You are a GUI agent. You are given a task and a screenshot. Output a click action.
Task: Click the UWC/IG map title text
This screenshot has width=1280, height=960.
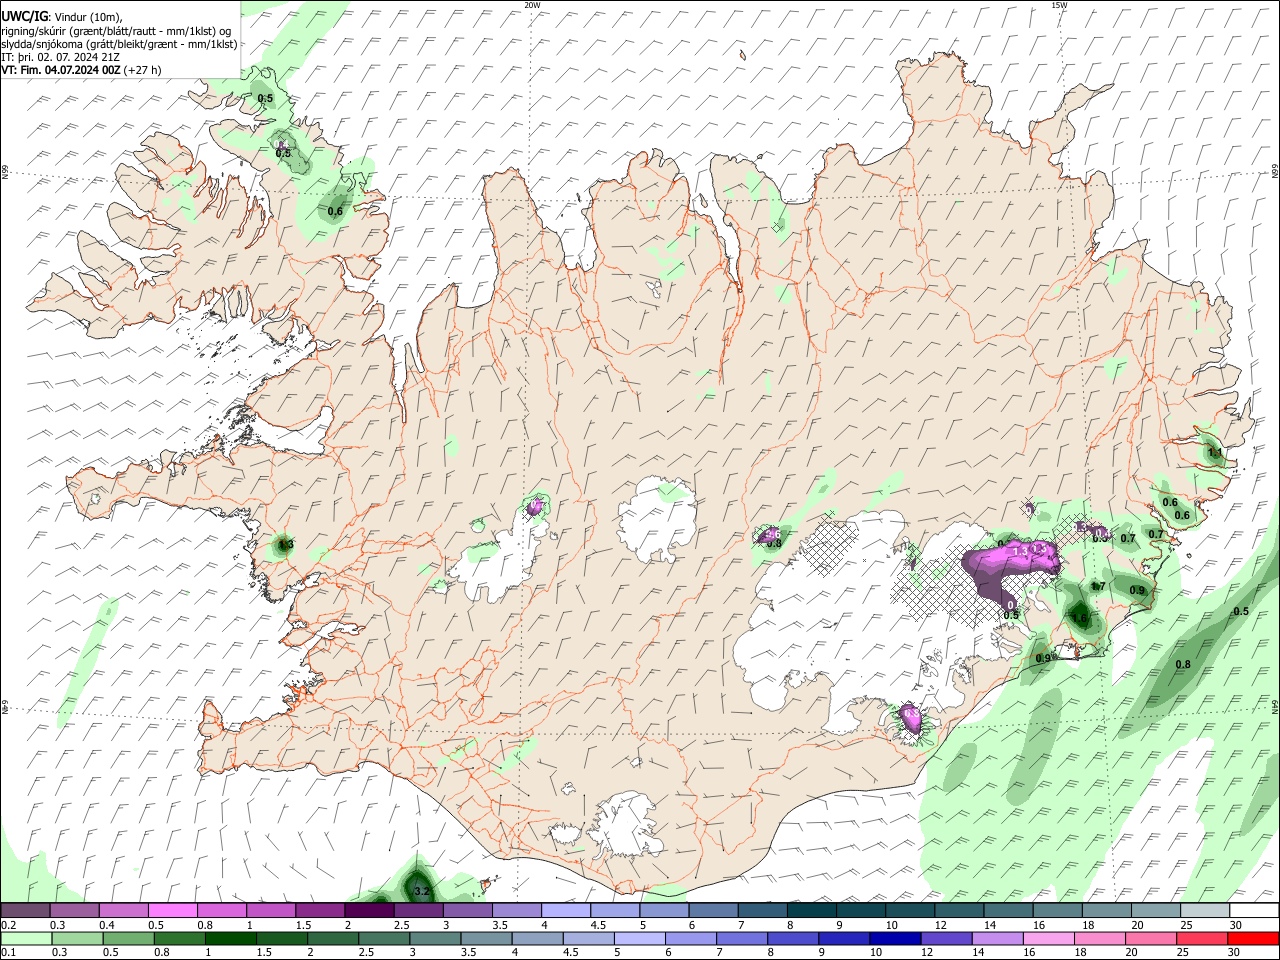pos(23,15)
